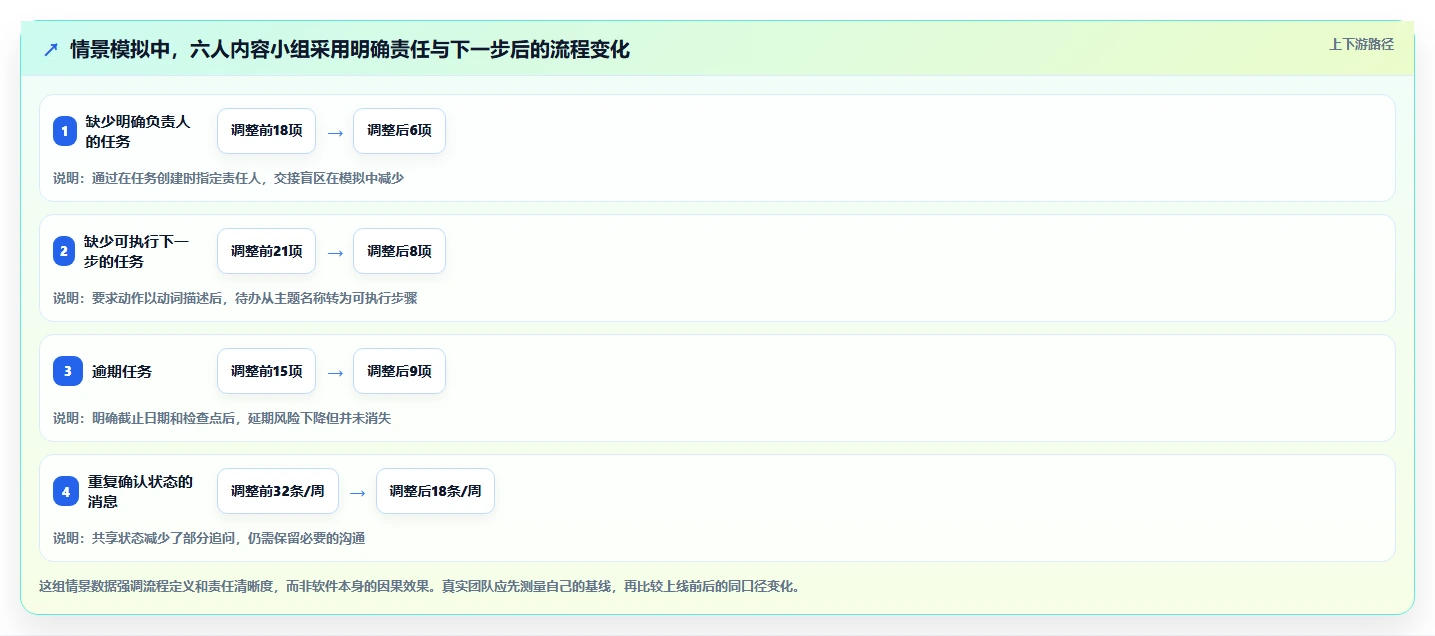Click the 调整前18项 chip
This screenshot has height=636, width=1435.
(266, 131)
